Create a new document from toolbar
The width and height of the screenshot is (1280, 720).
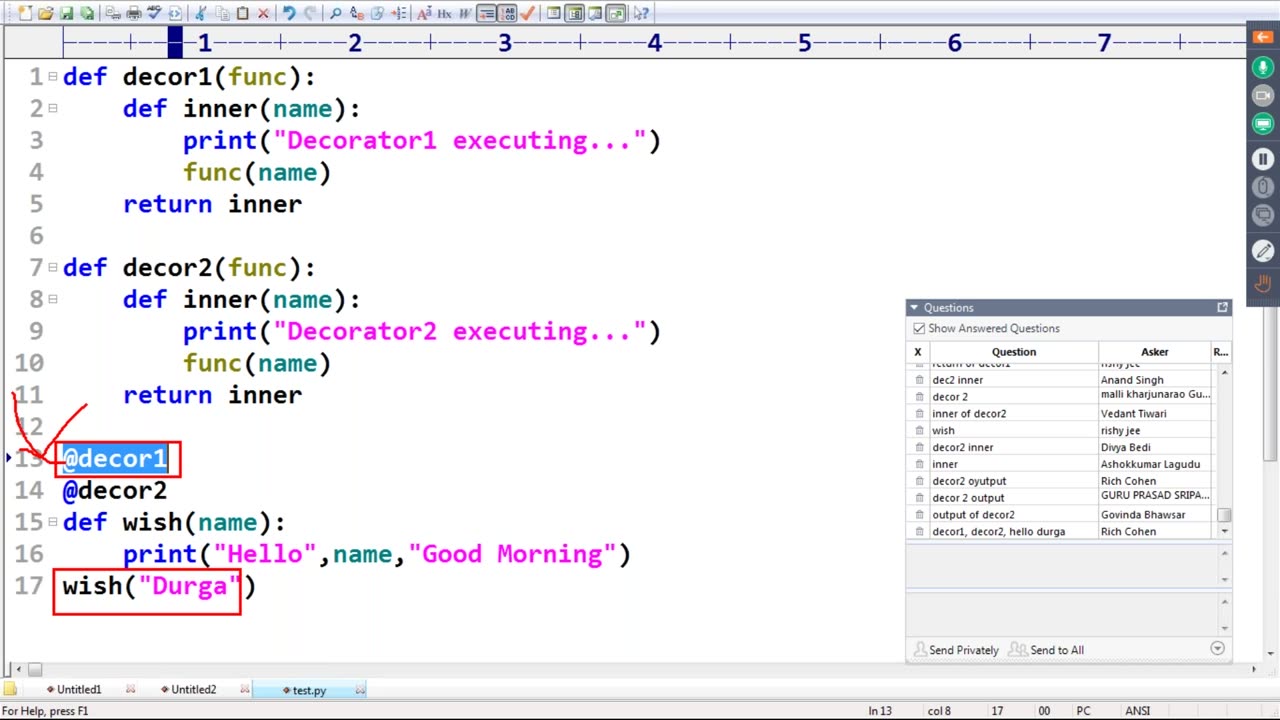[25, 13]
